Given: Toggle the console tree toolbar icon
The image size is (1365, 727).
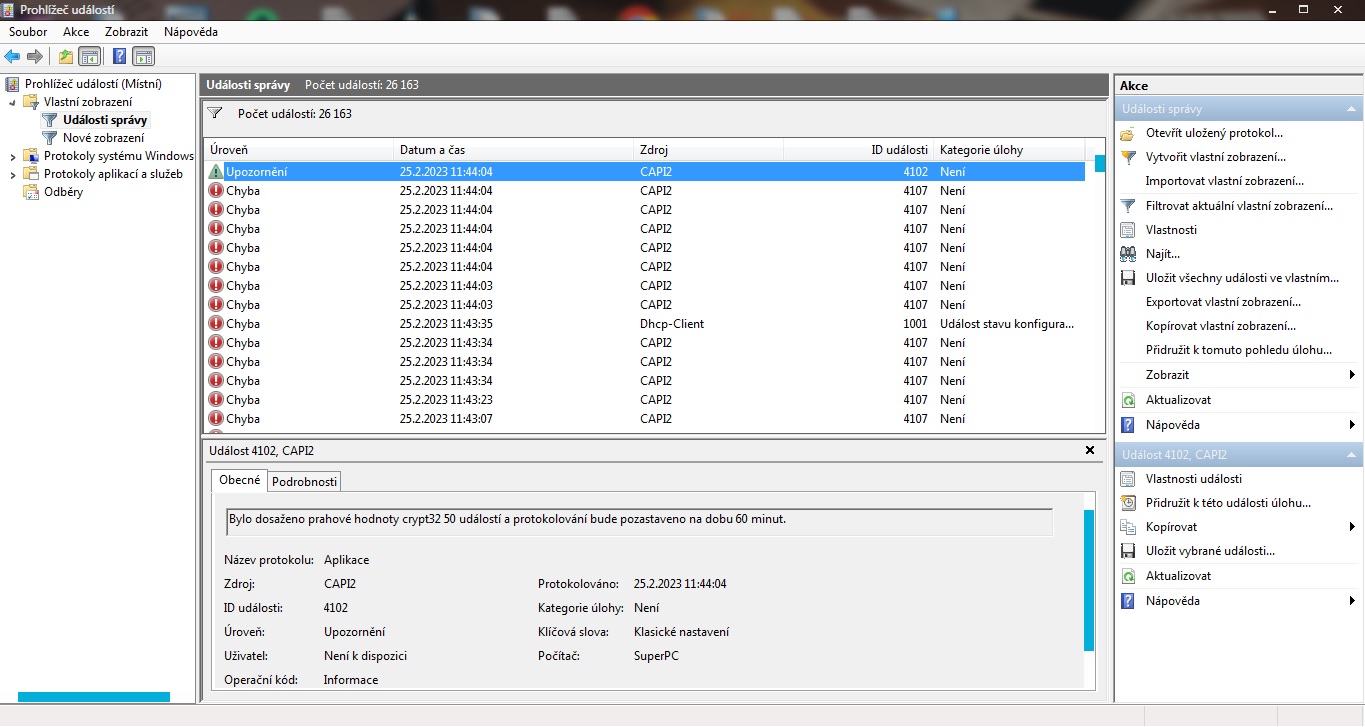Looking at the screenshot, I should tap(89, 56).
